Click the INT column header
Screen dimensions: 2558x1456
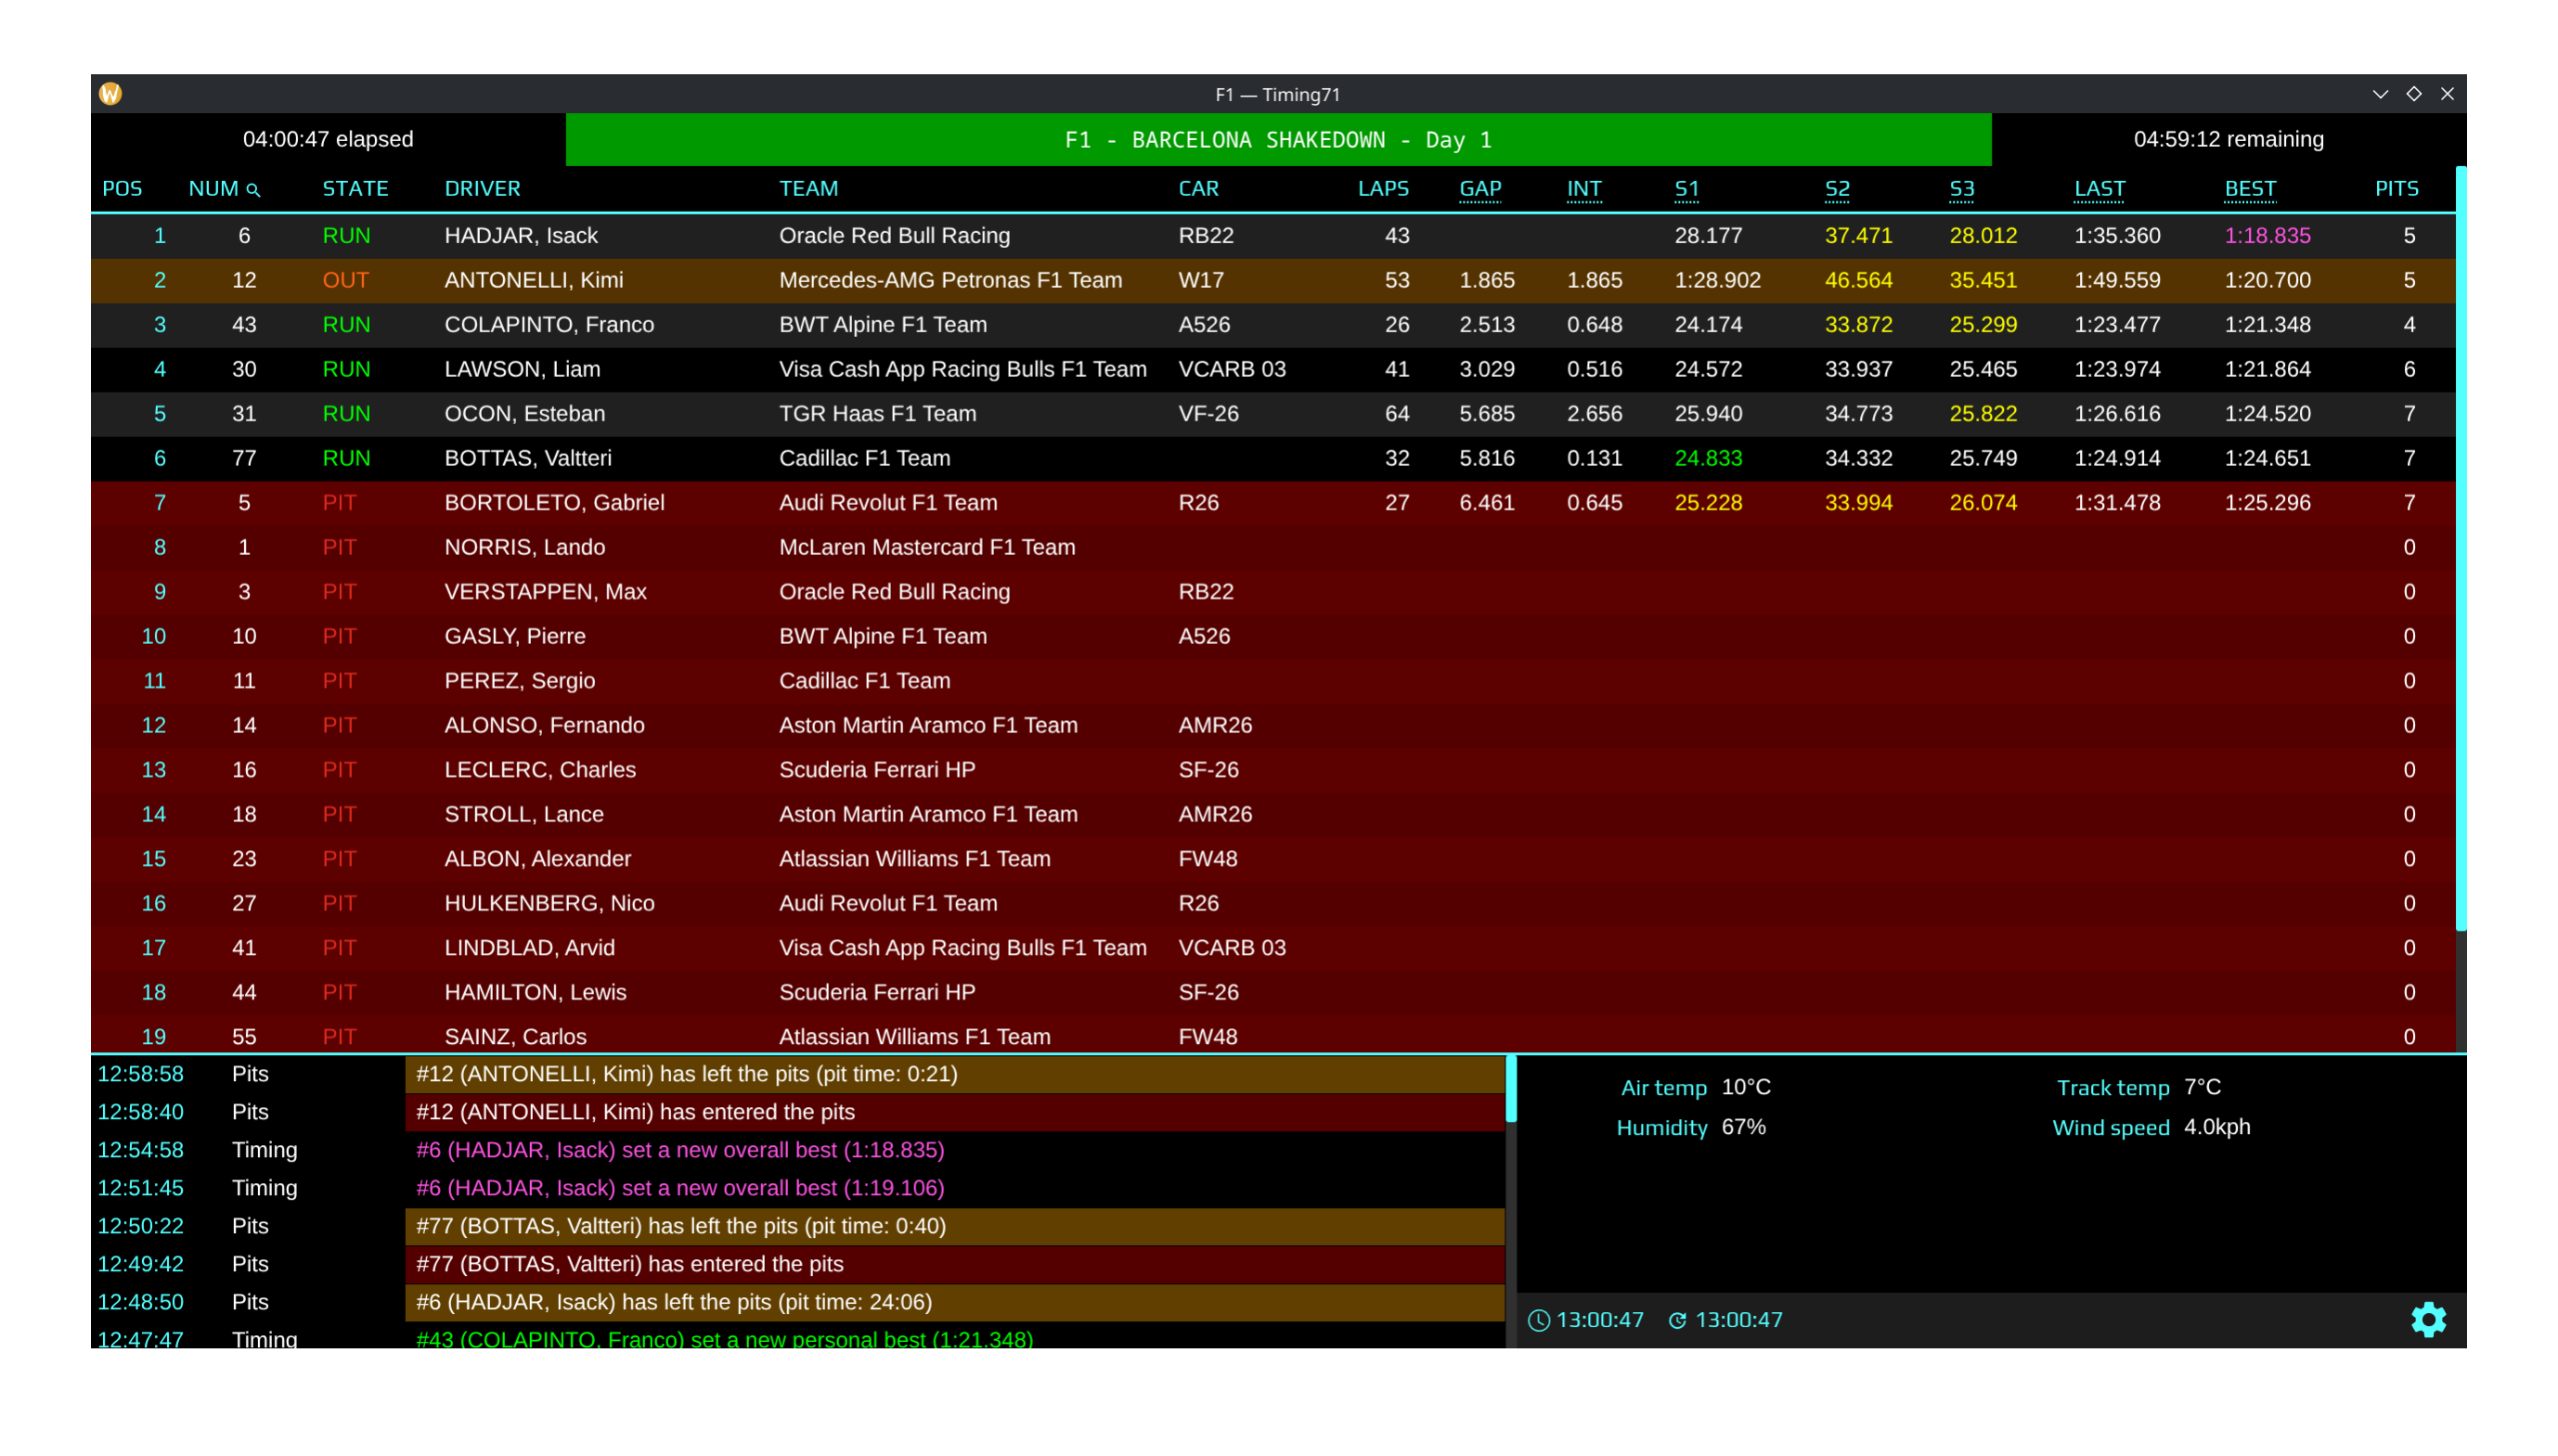tap(1583, 189)
